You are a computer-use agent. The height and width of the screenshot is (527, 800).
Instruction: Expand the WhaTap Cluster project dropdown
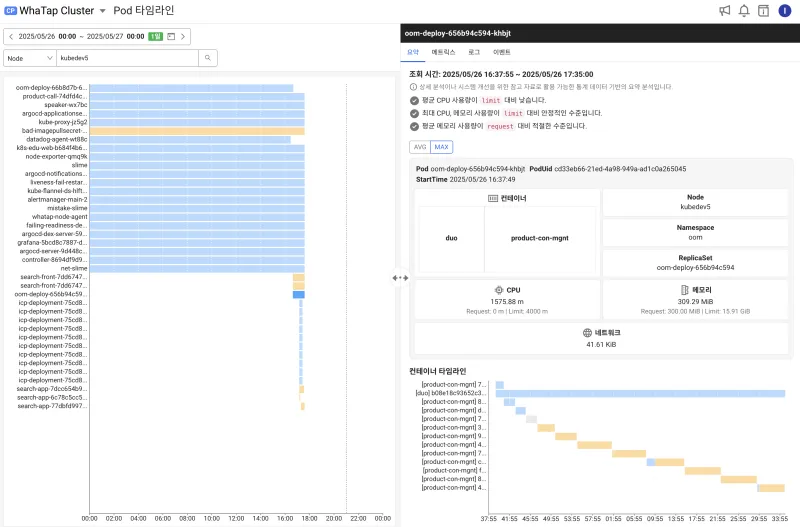103,11
